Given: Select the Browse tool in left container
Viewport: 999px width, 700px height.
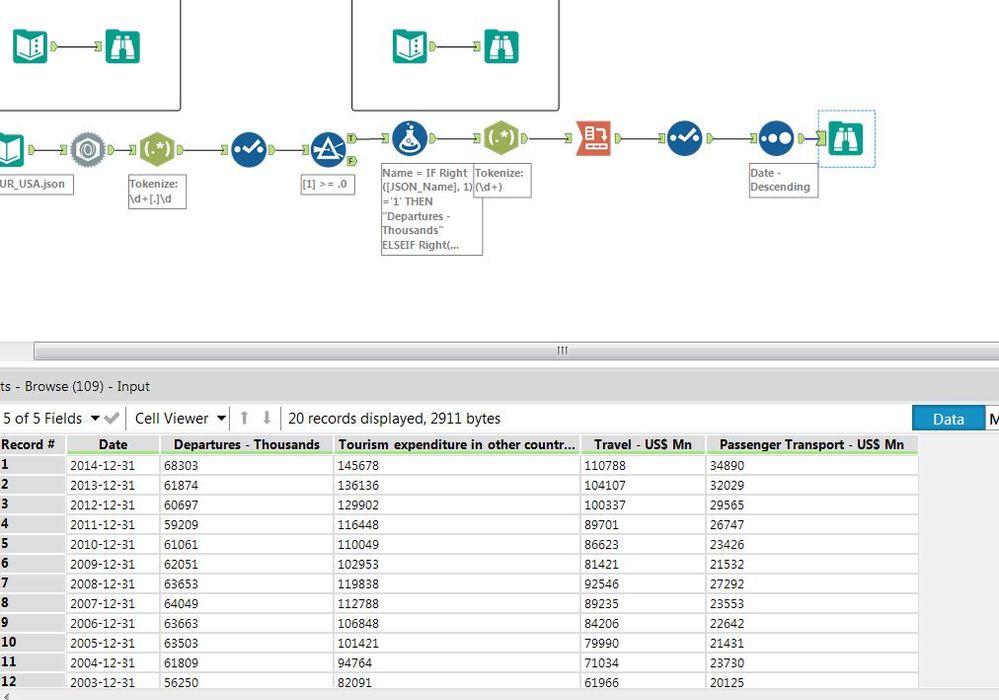Looking at the screenshot, I should pyautogui.click(x=122, y=46).
